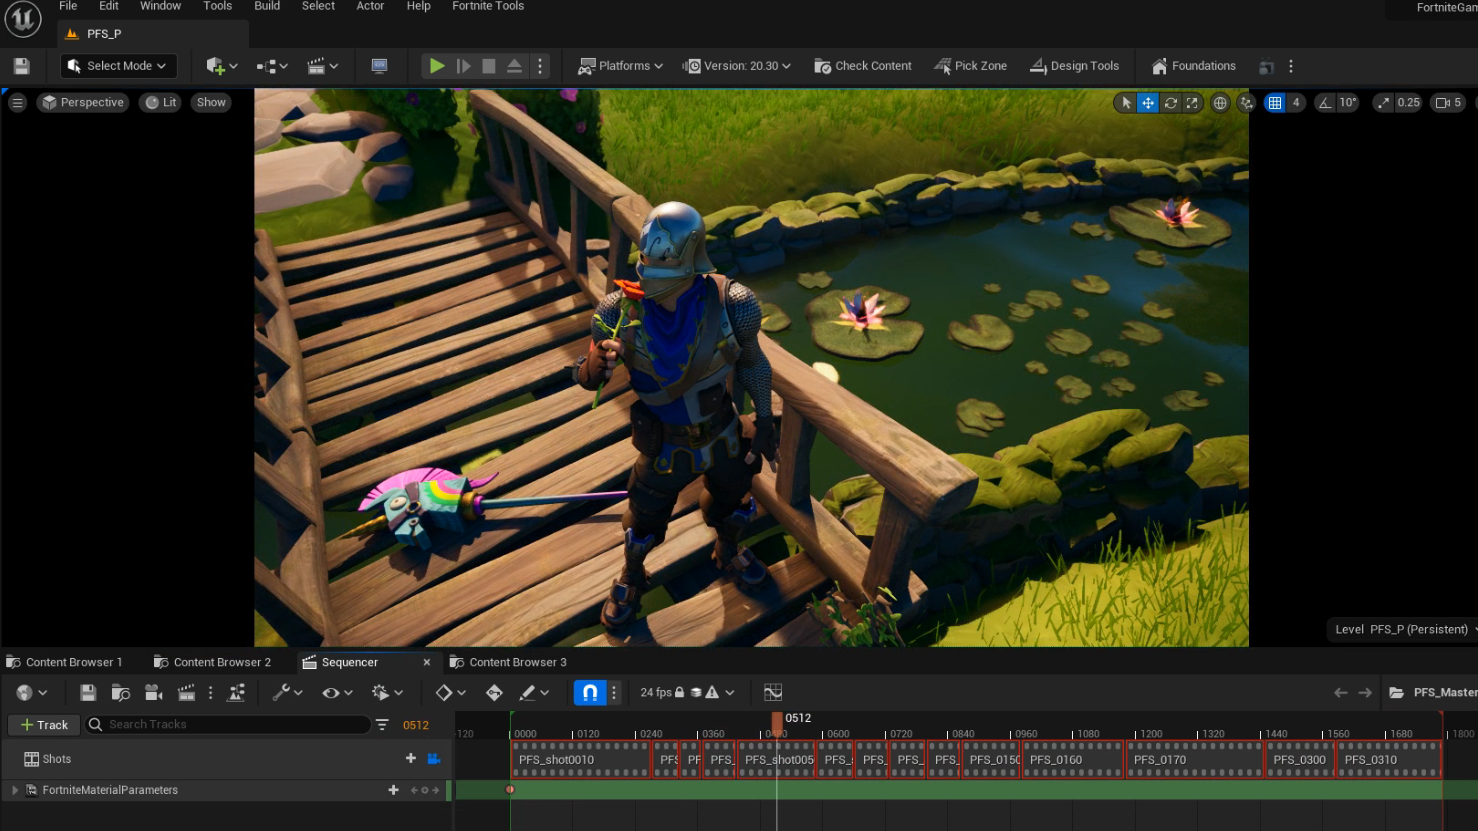Click the Search Tracks input field
This screenshot has height=831, width=1478.
click(230, 724)
